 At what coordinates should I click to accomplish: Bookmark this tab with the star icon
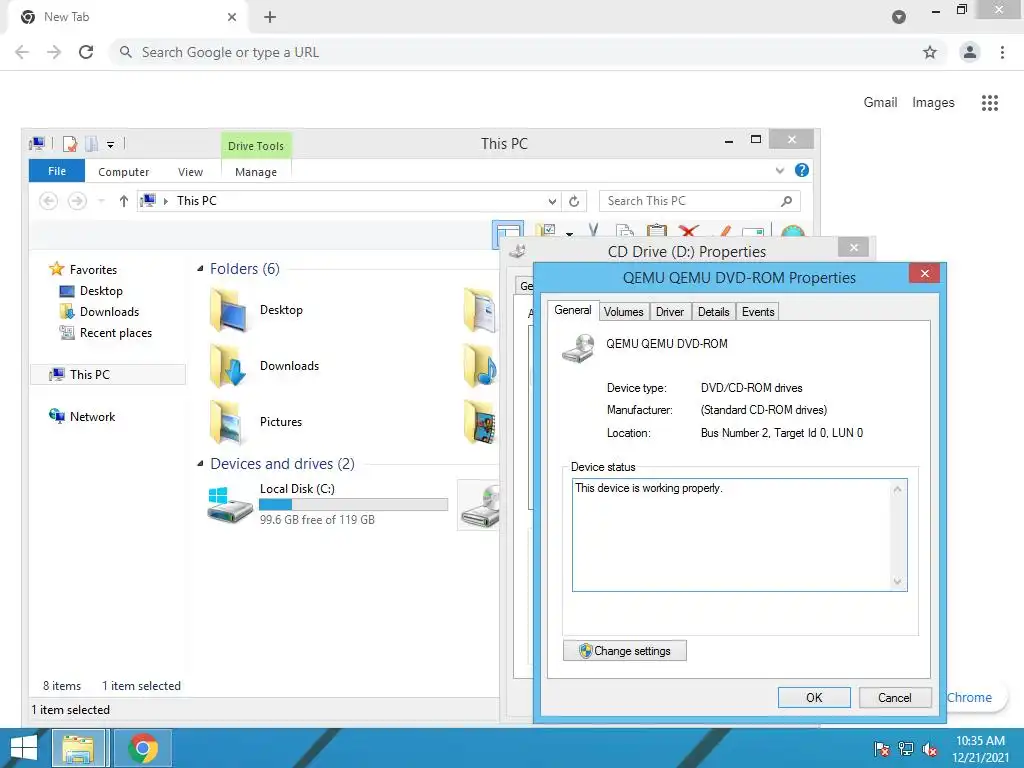coord(930,52)
